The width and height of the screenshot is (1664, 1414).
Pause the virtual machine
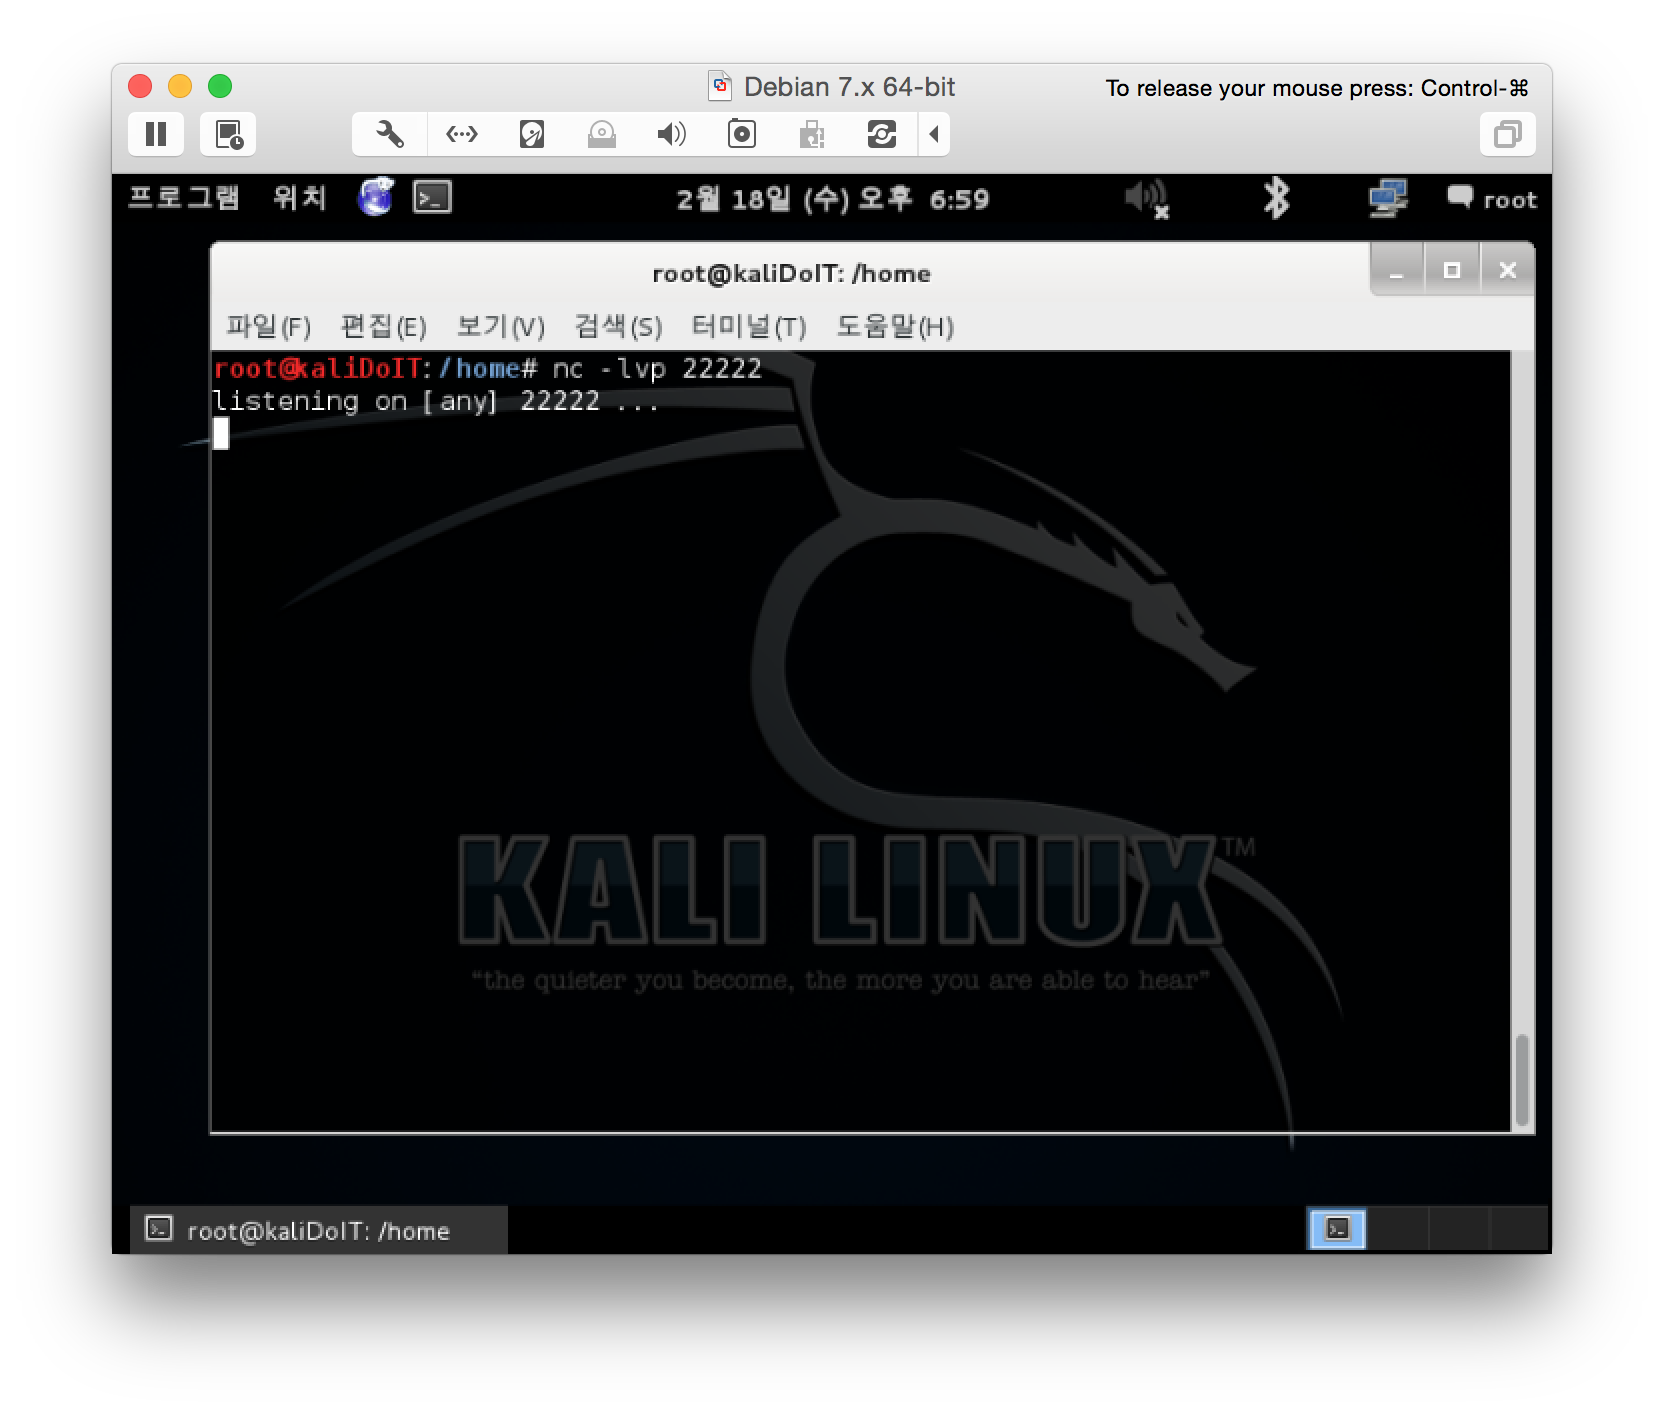[156, 134]
